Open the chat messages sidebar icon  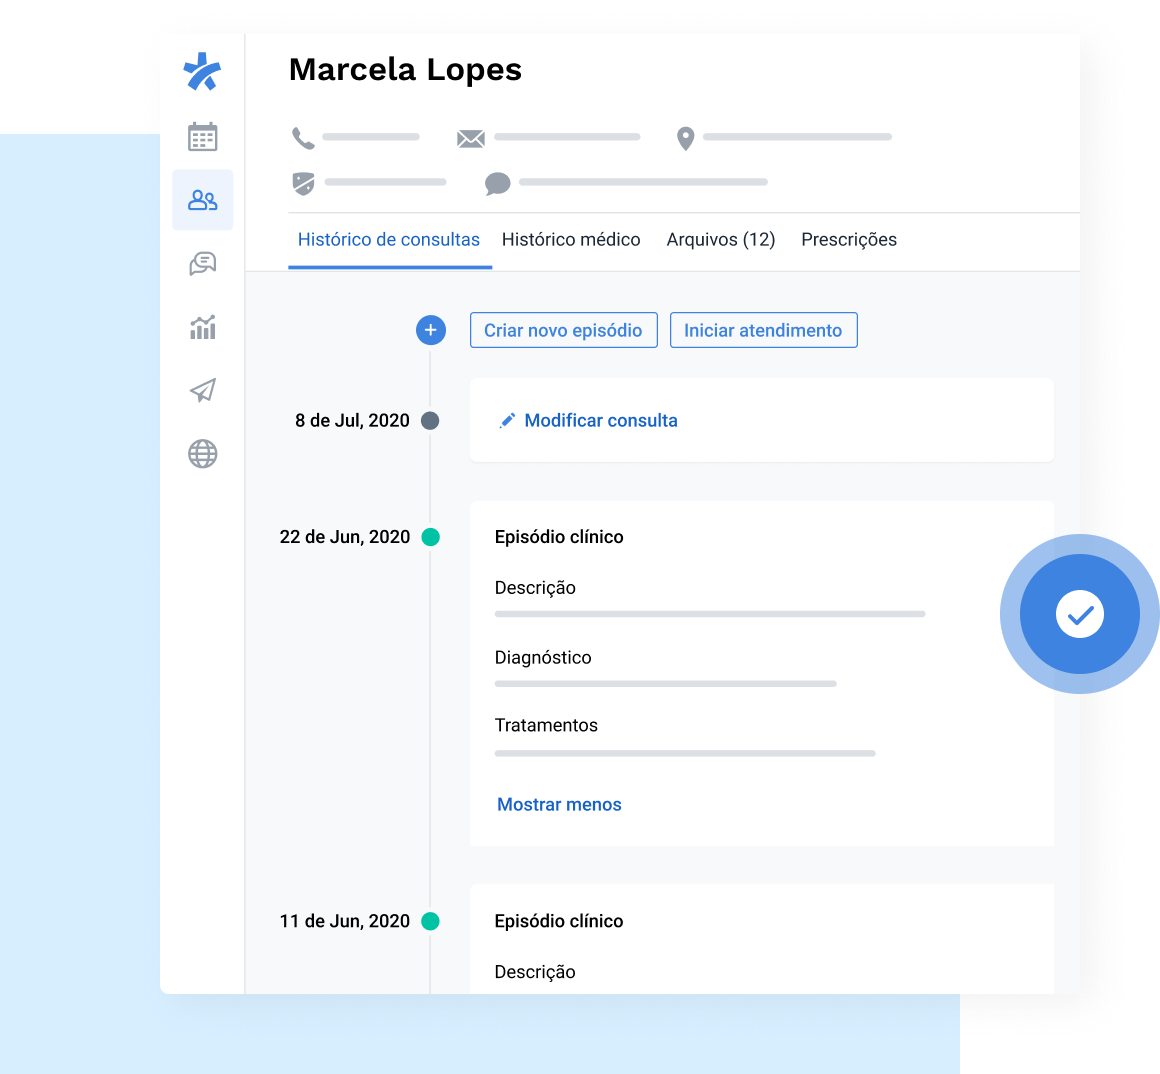203,263
